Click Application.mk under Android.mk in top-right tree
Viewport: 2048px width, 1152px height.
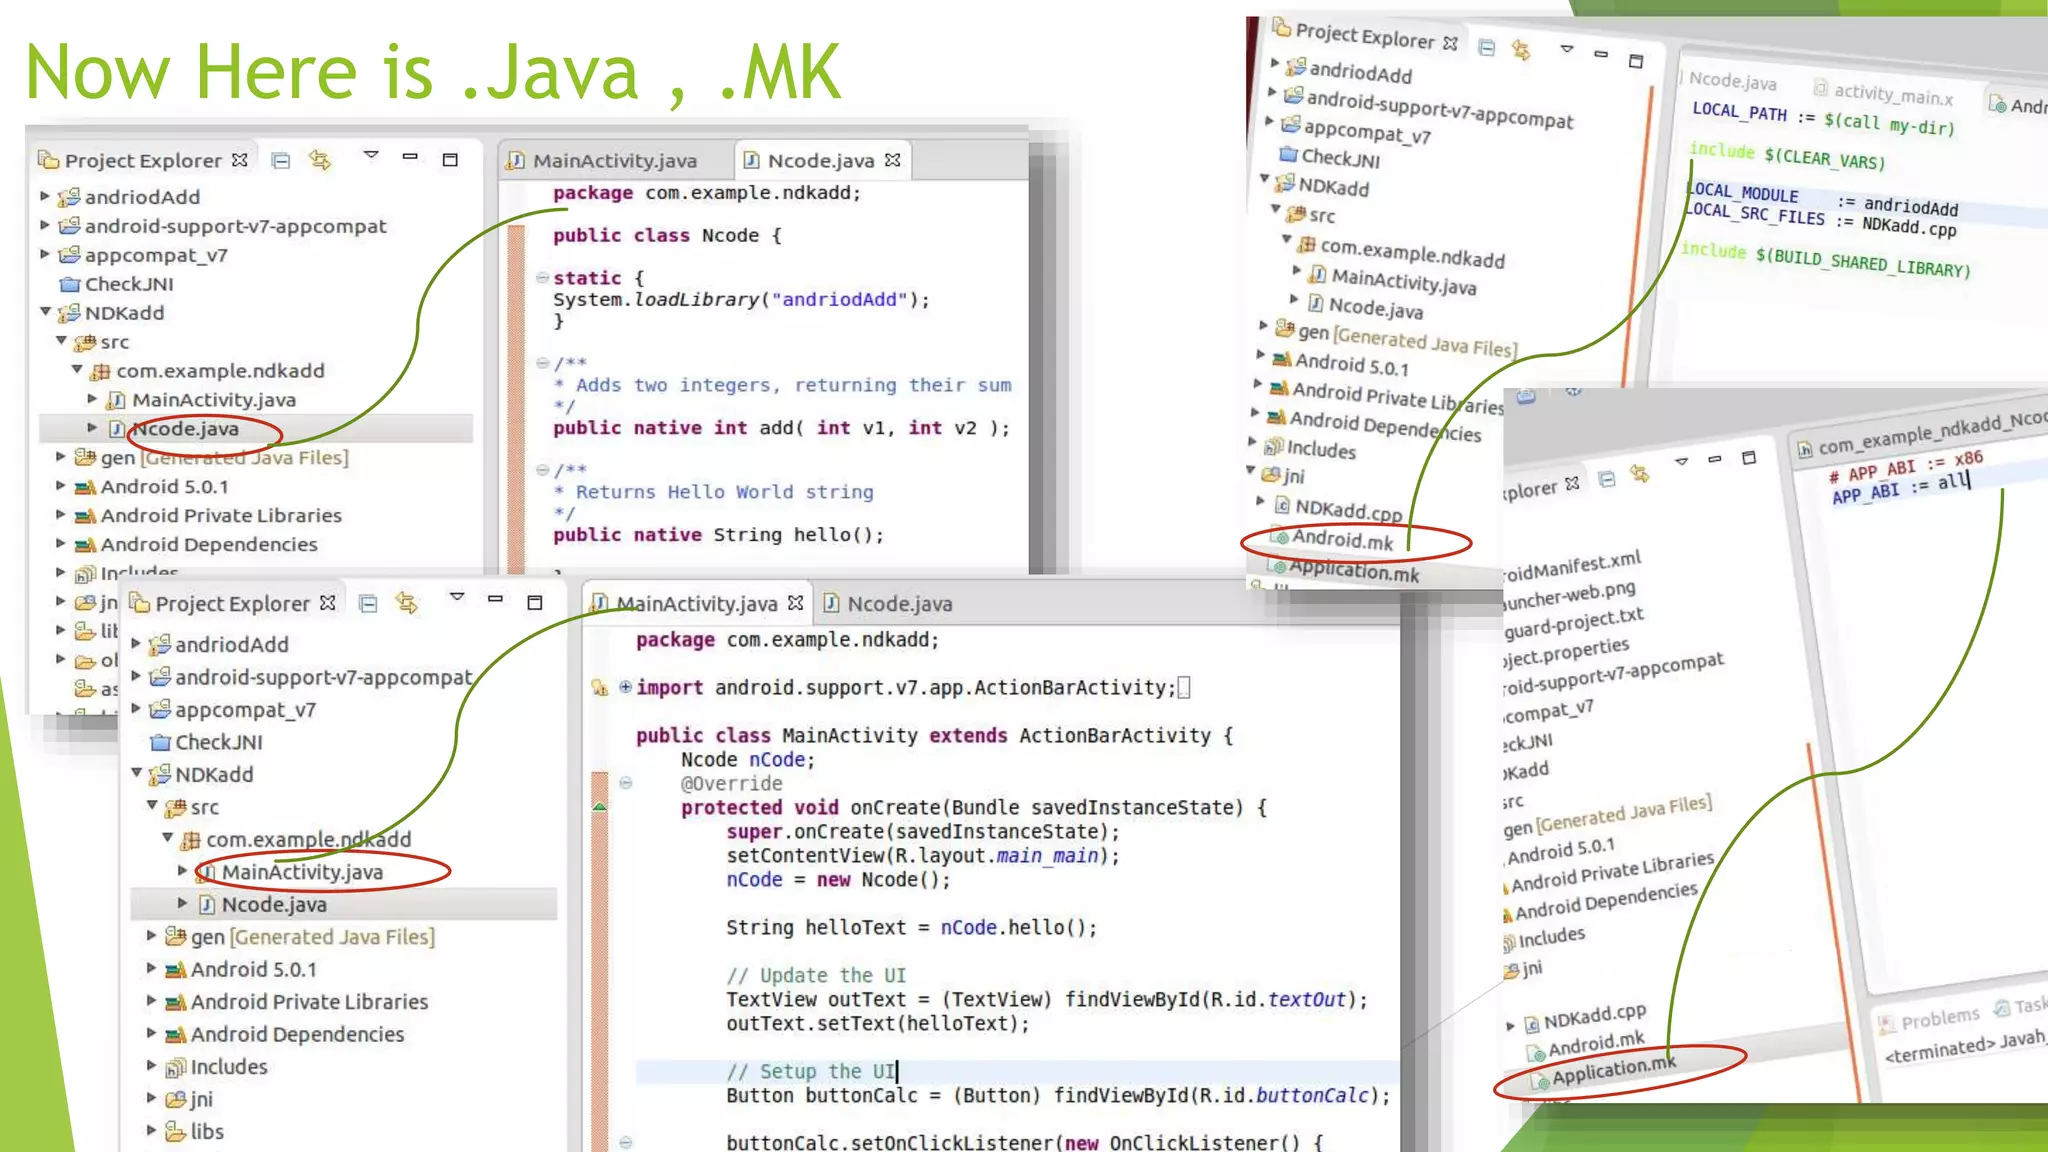click(1354, 571)
